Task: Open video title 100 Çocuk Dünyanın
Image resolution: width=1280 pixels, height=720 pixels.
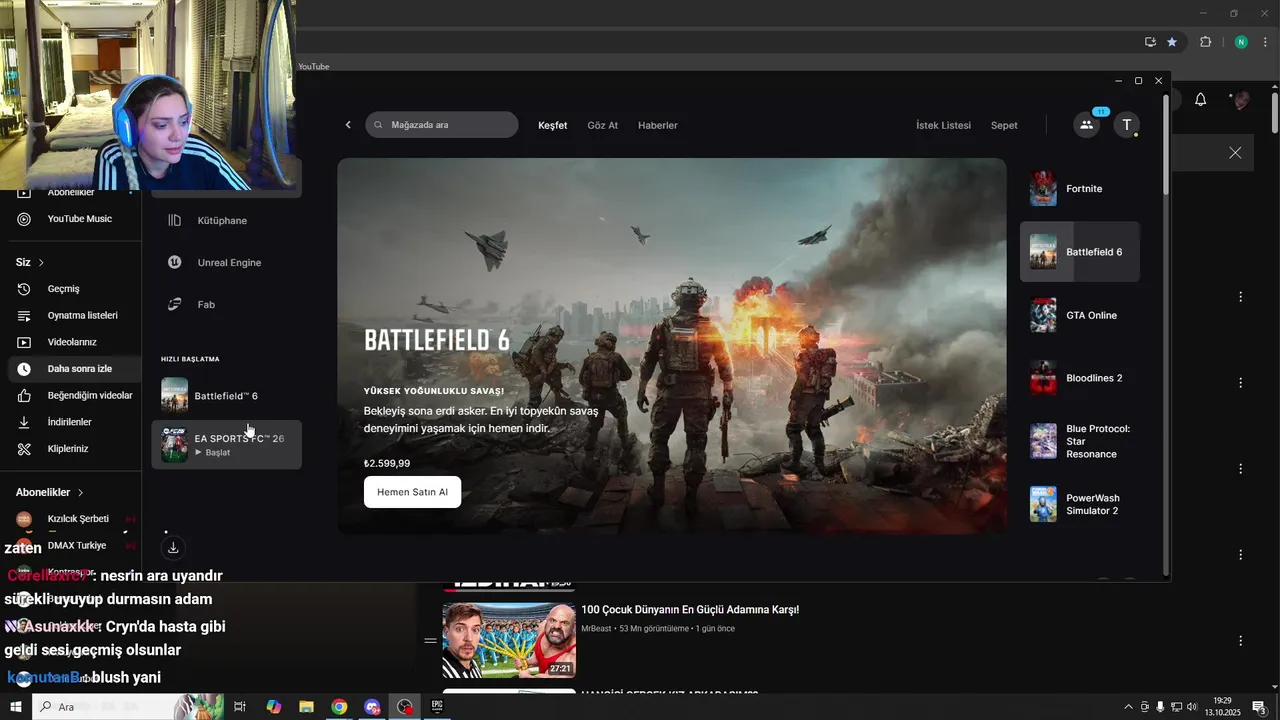Action: pos(690,610)
